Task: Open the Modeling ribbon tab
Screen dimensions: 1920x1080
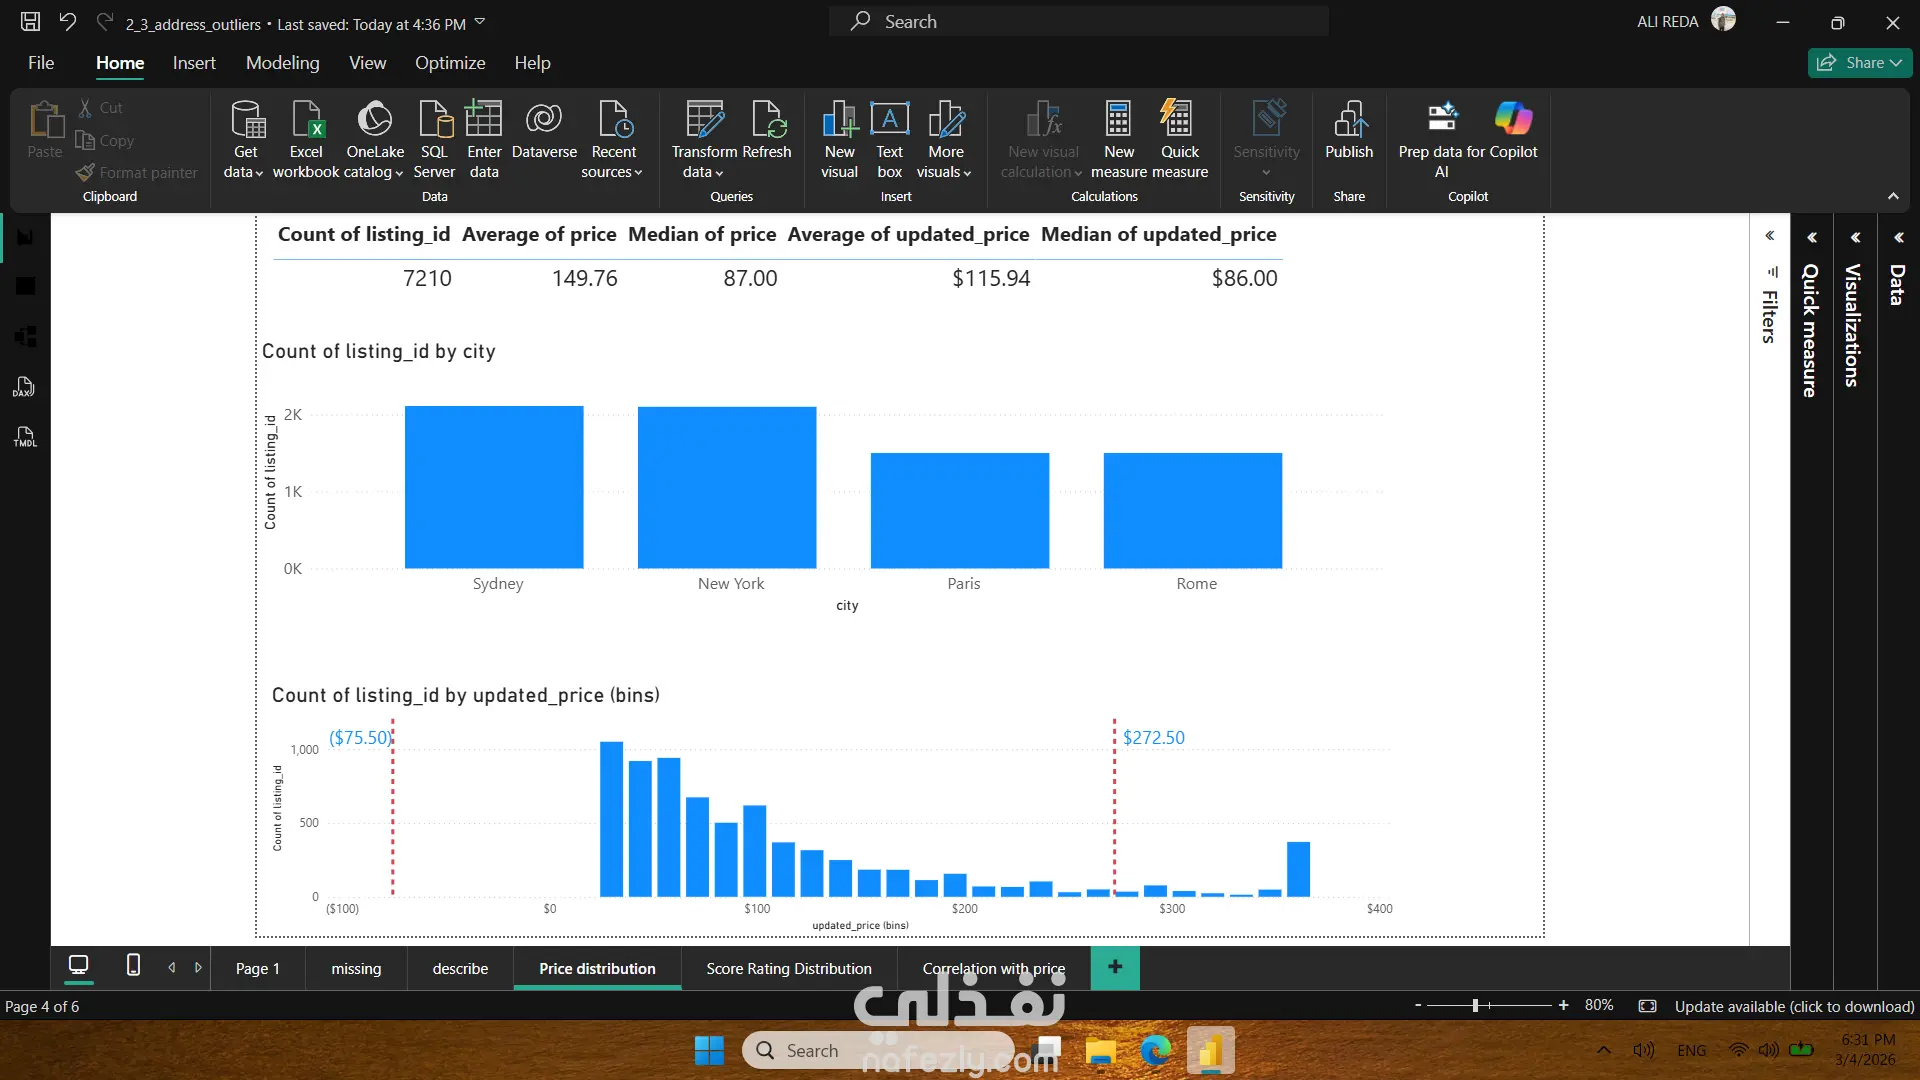Action: (282, 62)
